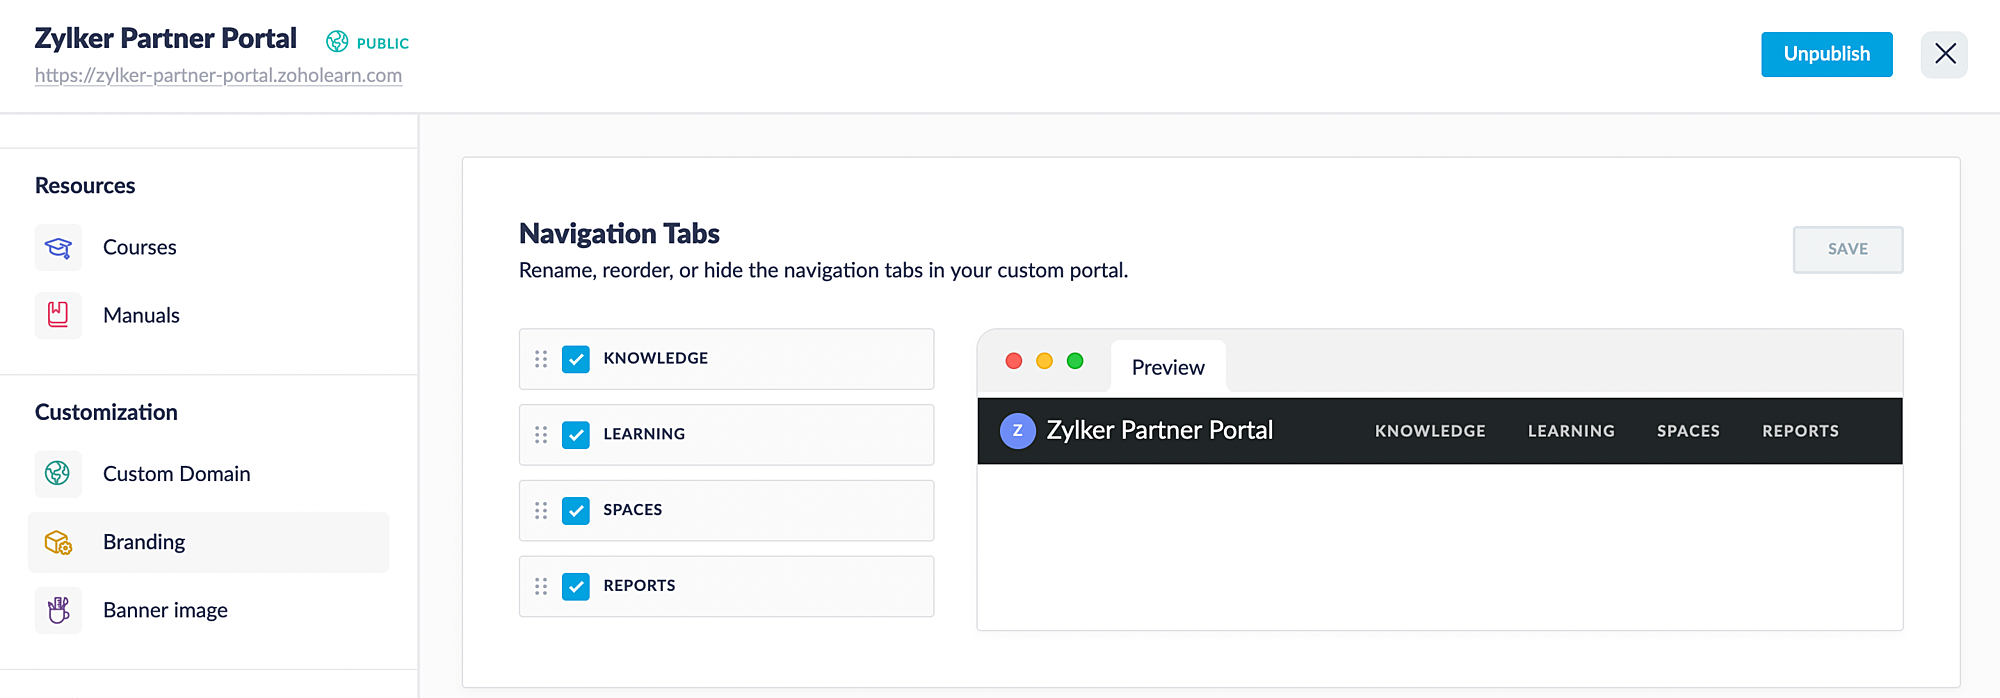Click the Courses graduation cap icon

pyautogui.click(x=58, y=247)
